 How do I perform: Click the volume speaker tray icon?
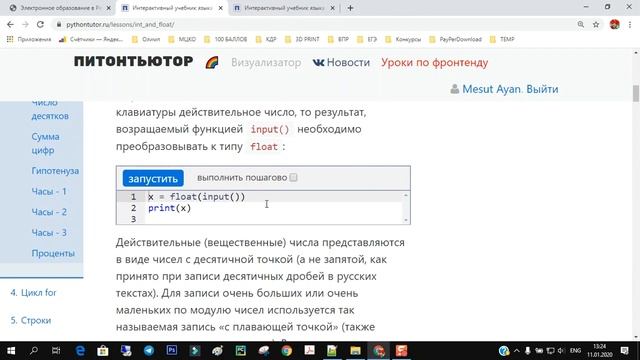[x=561, y=351]
